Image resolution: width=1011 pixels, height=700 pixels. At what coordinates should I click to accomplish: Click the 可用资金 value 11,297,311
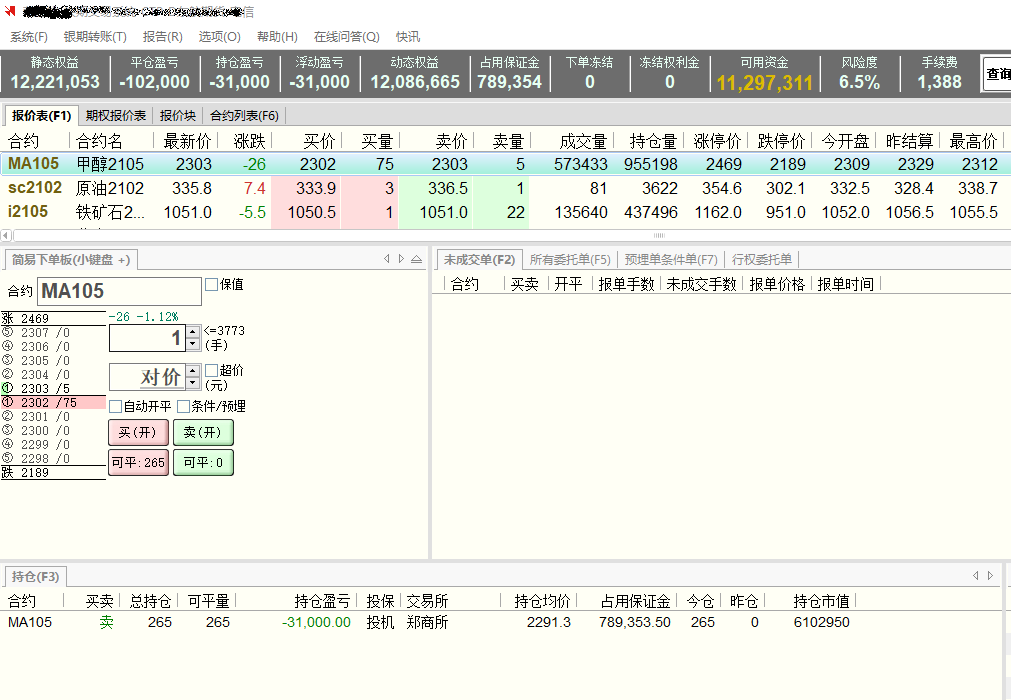[x=764, y=83]
